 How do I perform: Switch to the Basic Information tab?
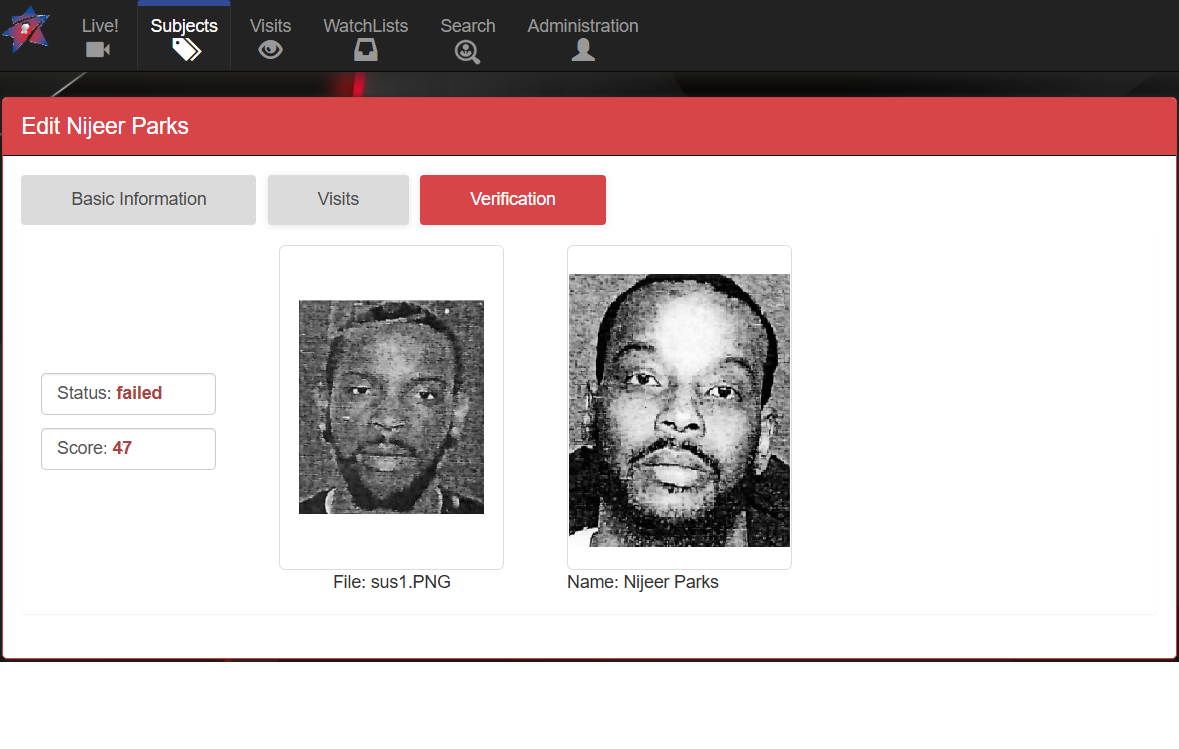coord(138,199)
